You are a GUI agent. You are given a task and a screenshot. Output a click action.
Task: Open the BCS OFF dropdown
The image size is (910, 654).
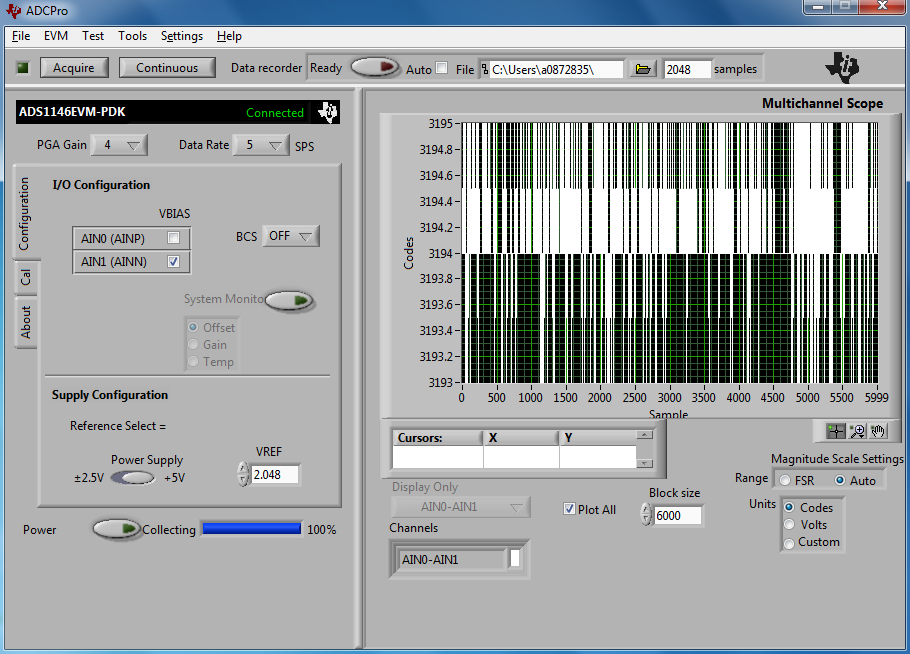(291, 236)
